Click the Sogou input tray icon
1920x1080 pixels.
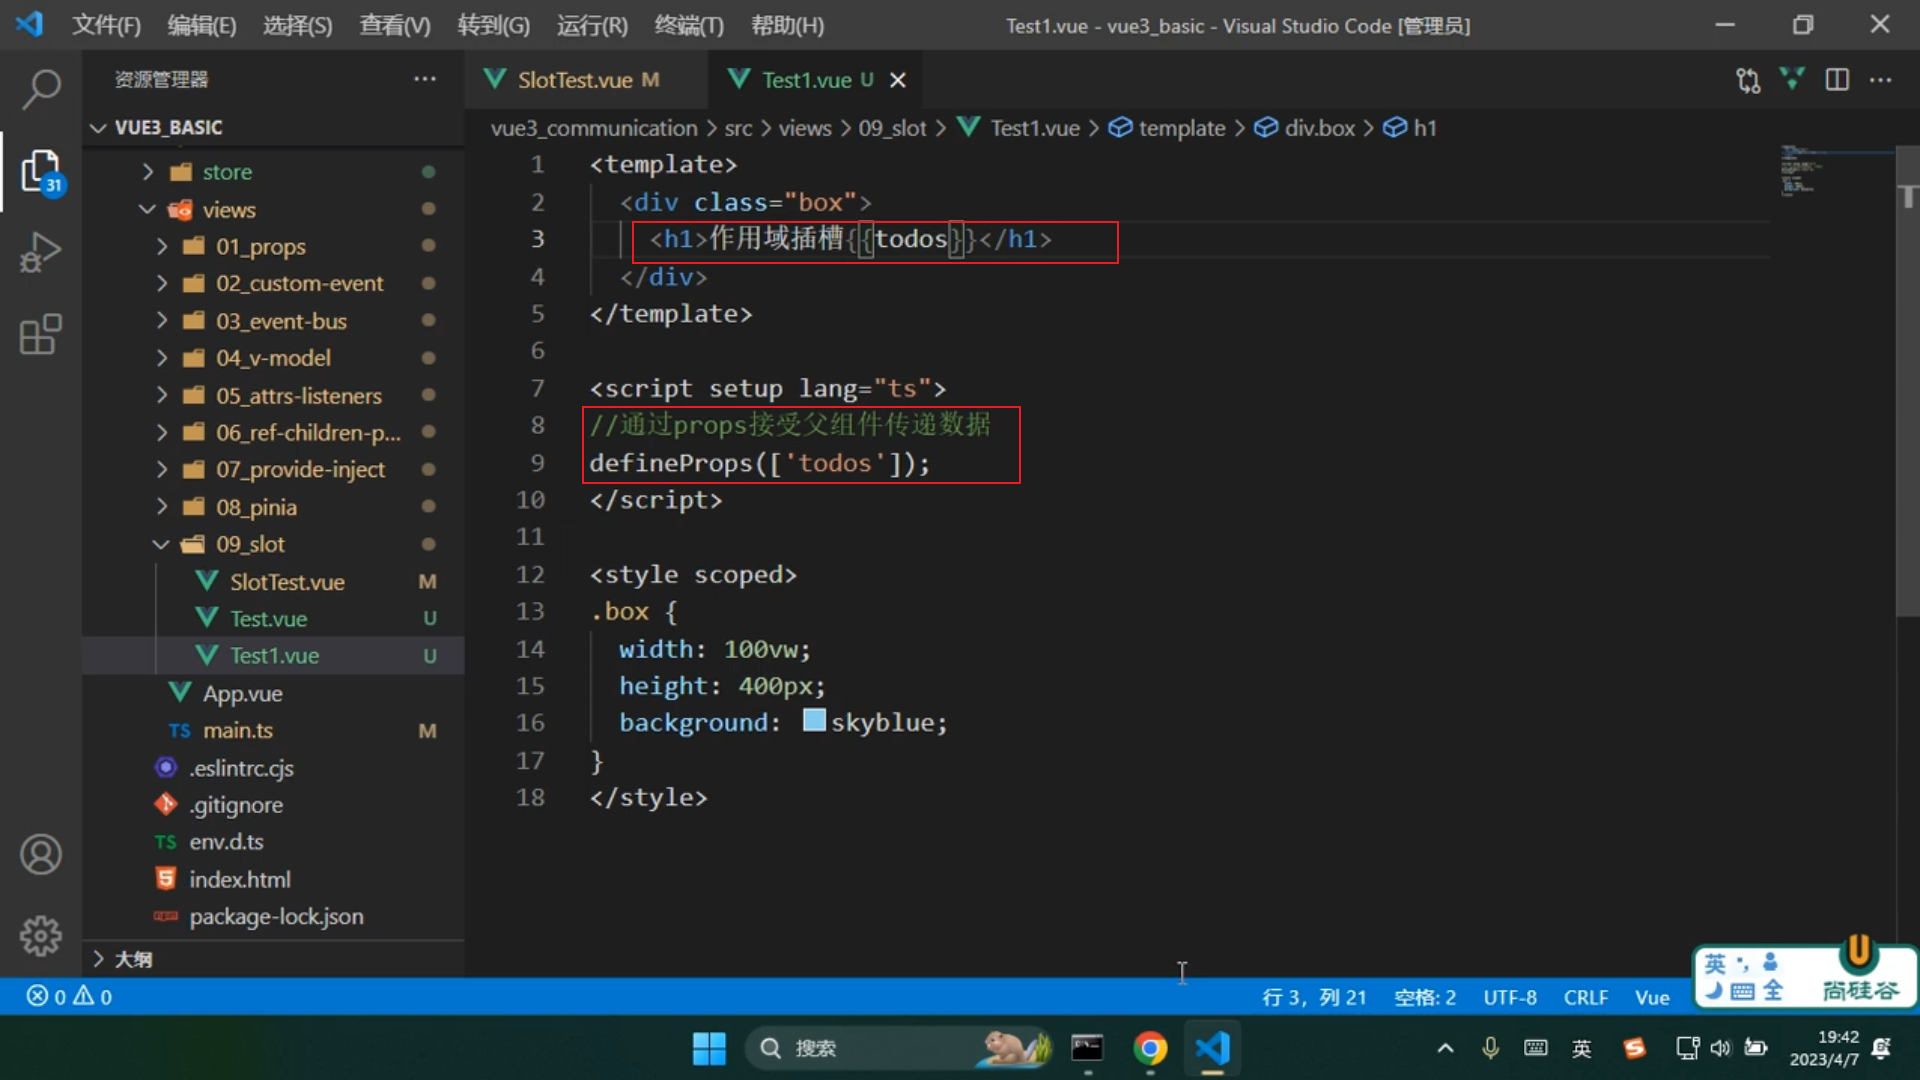(1635, 1048)
